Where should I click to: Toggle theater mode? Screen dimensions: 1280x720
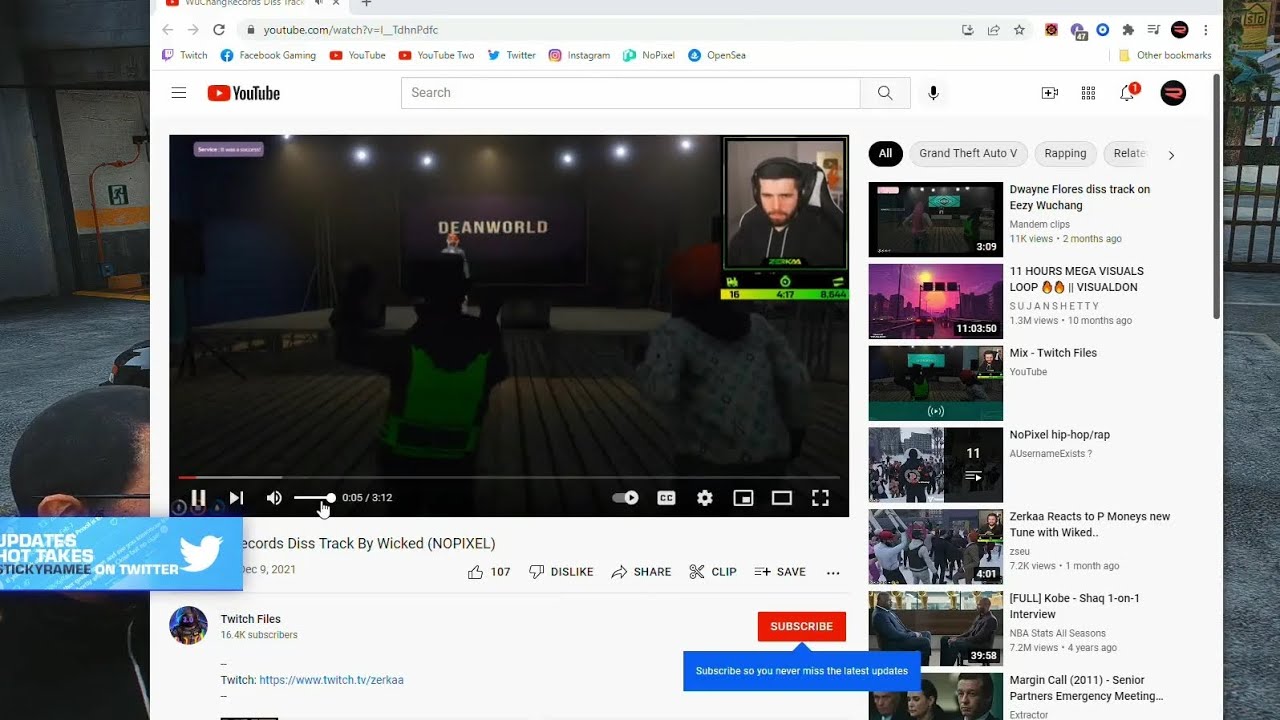(782, 497)
